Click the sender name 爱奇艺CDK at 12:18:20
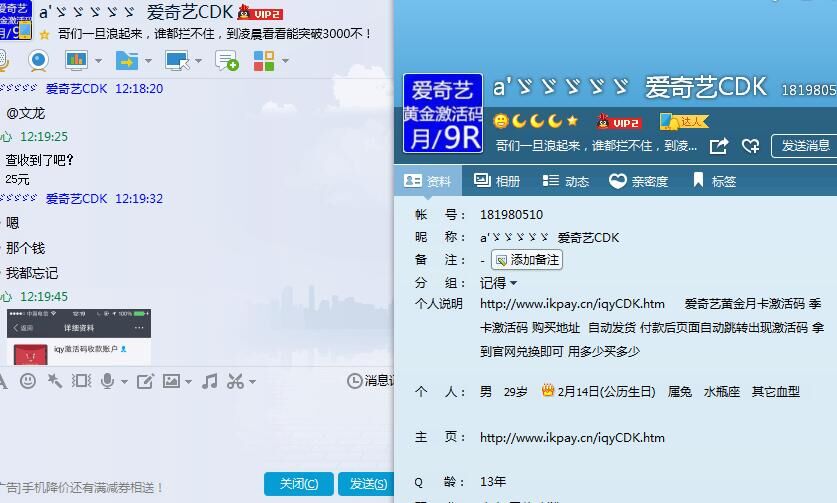The image size is (837, 503). 76,89
